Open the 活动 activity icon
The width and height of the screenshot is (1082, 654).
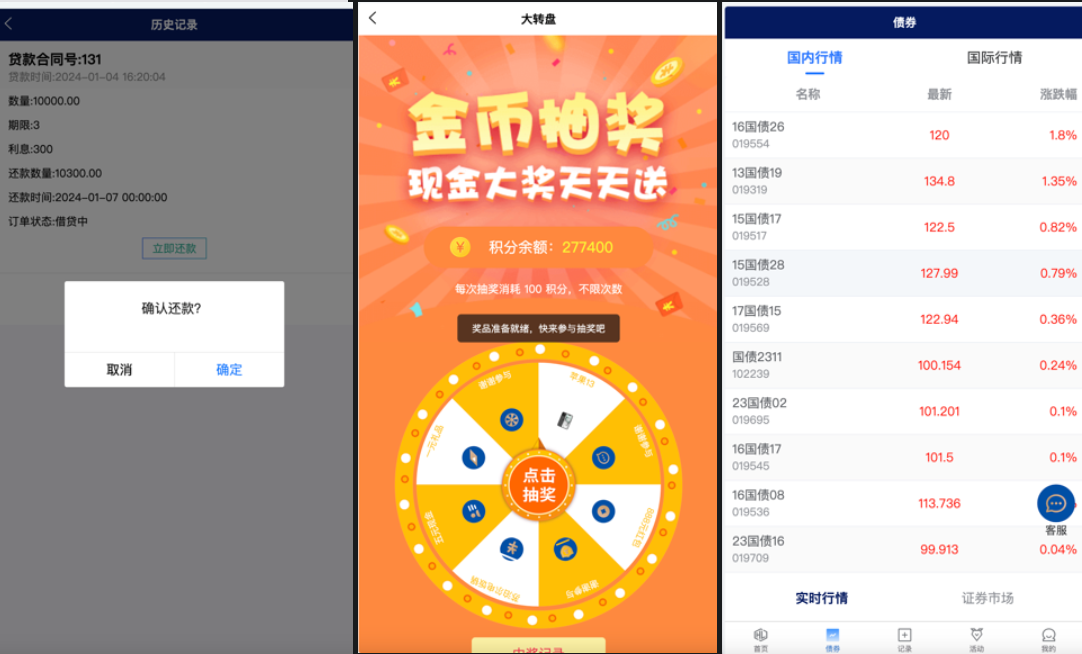coord(976,640)
